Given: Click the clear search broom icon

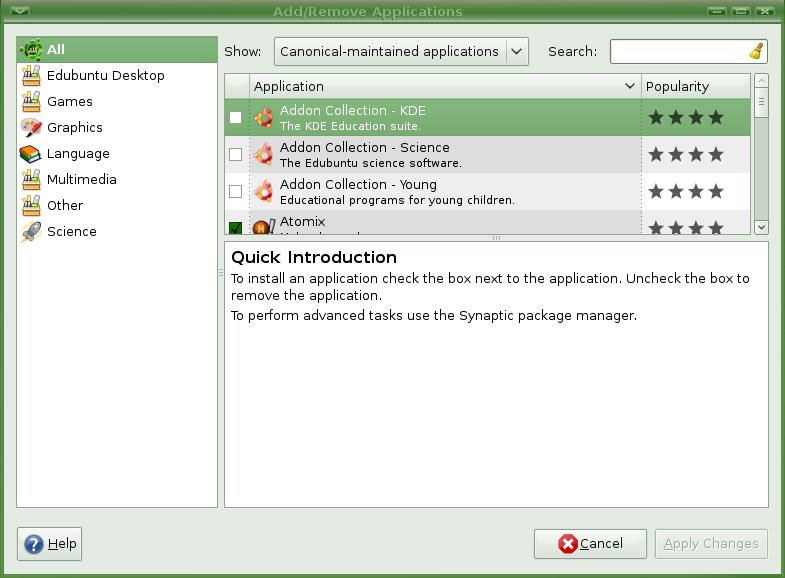Looking at the screenshot, I should tap(756, 51).
